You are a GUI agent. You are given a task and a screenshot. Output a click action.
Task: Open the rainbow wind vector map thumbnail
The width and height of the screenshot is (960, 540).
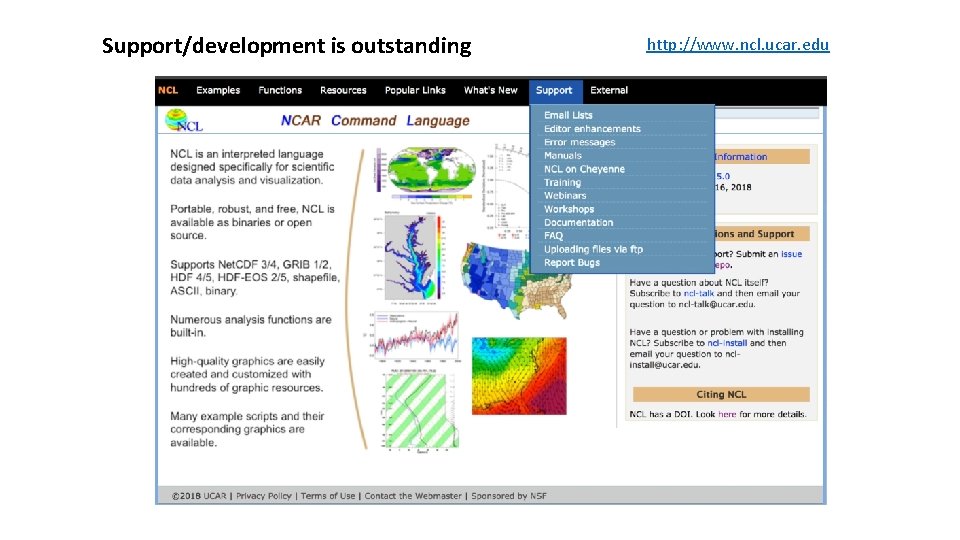519,376
